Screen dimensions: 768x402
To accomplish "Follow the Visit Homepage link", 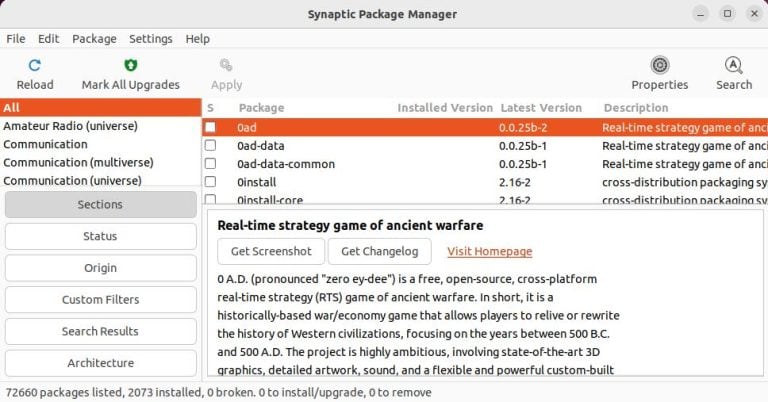I will pyautogui.click(x=489, y=251).
